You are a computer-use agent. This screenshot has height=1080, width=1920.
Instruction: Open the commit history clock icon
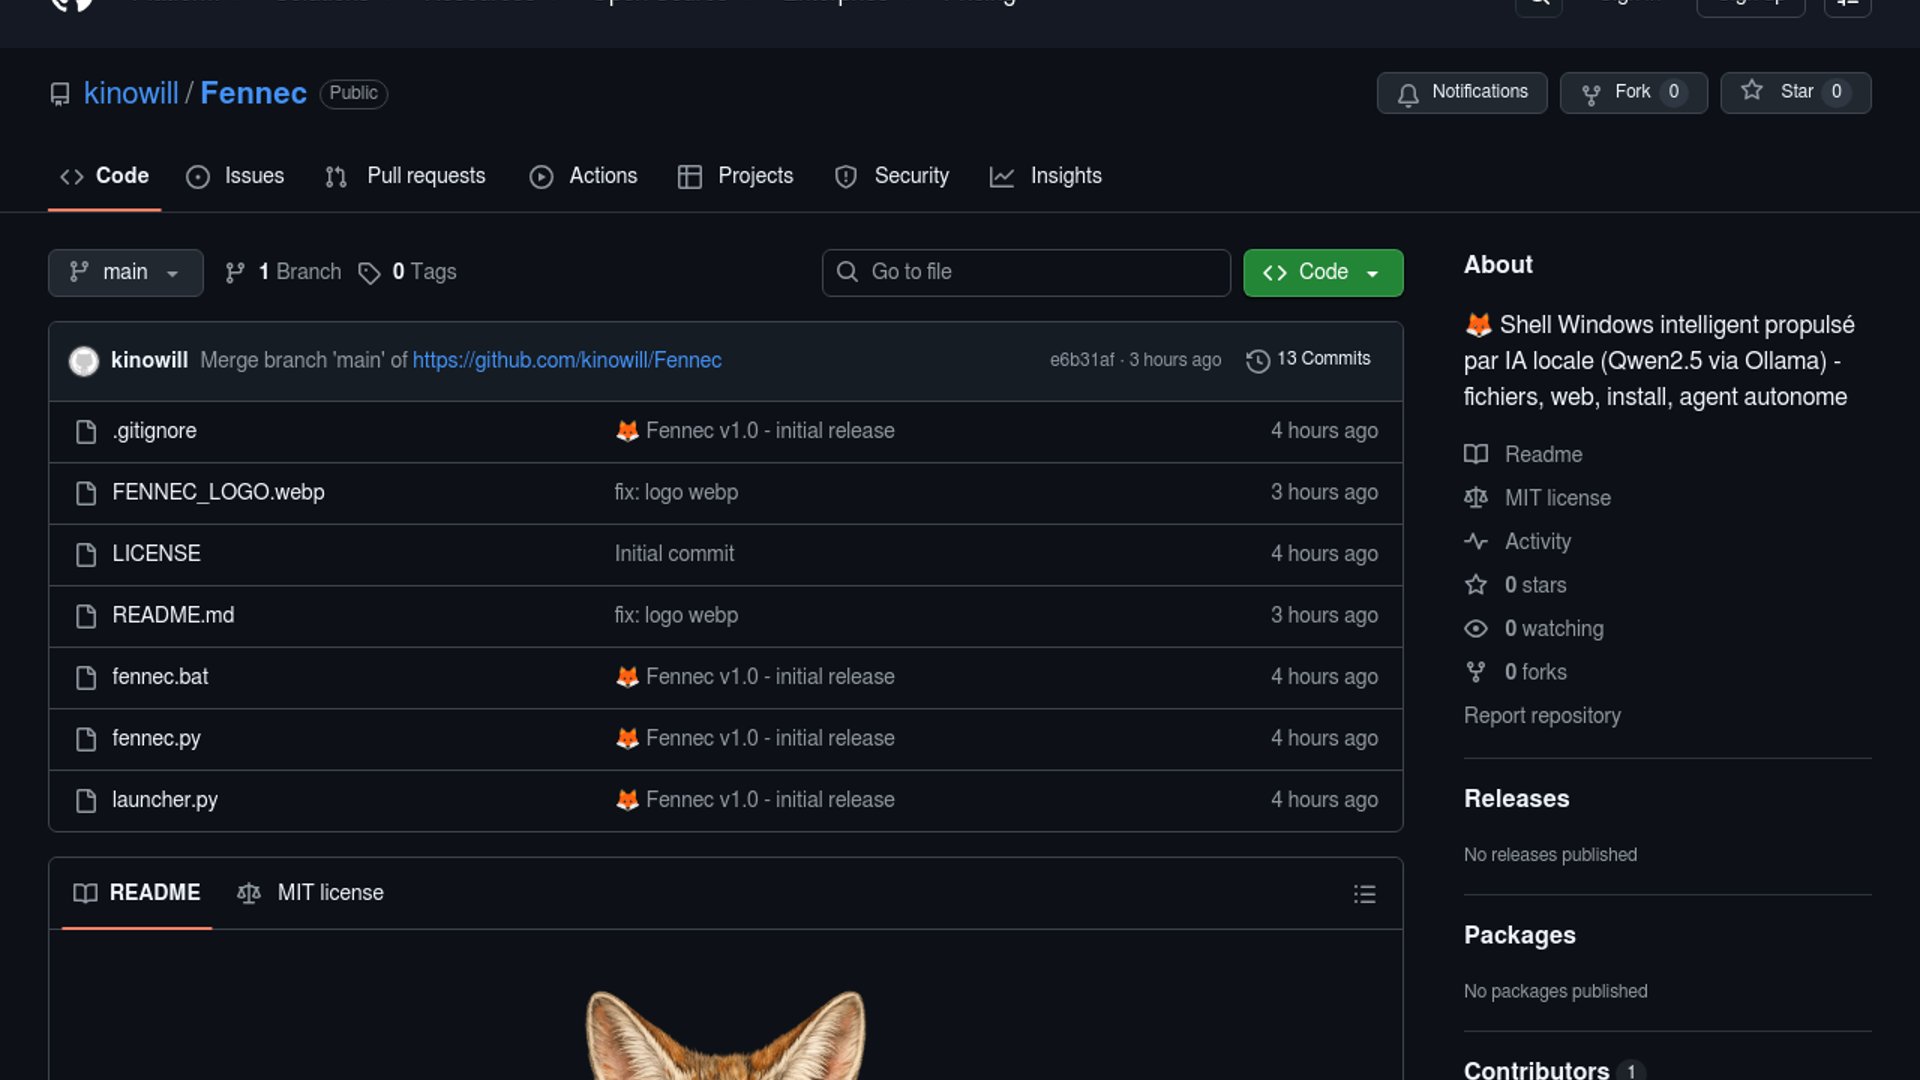1257,360
